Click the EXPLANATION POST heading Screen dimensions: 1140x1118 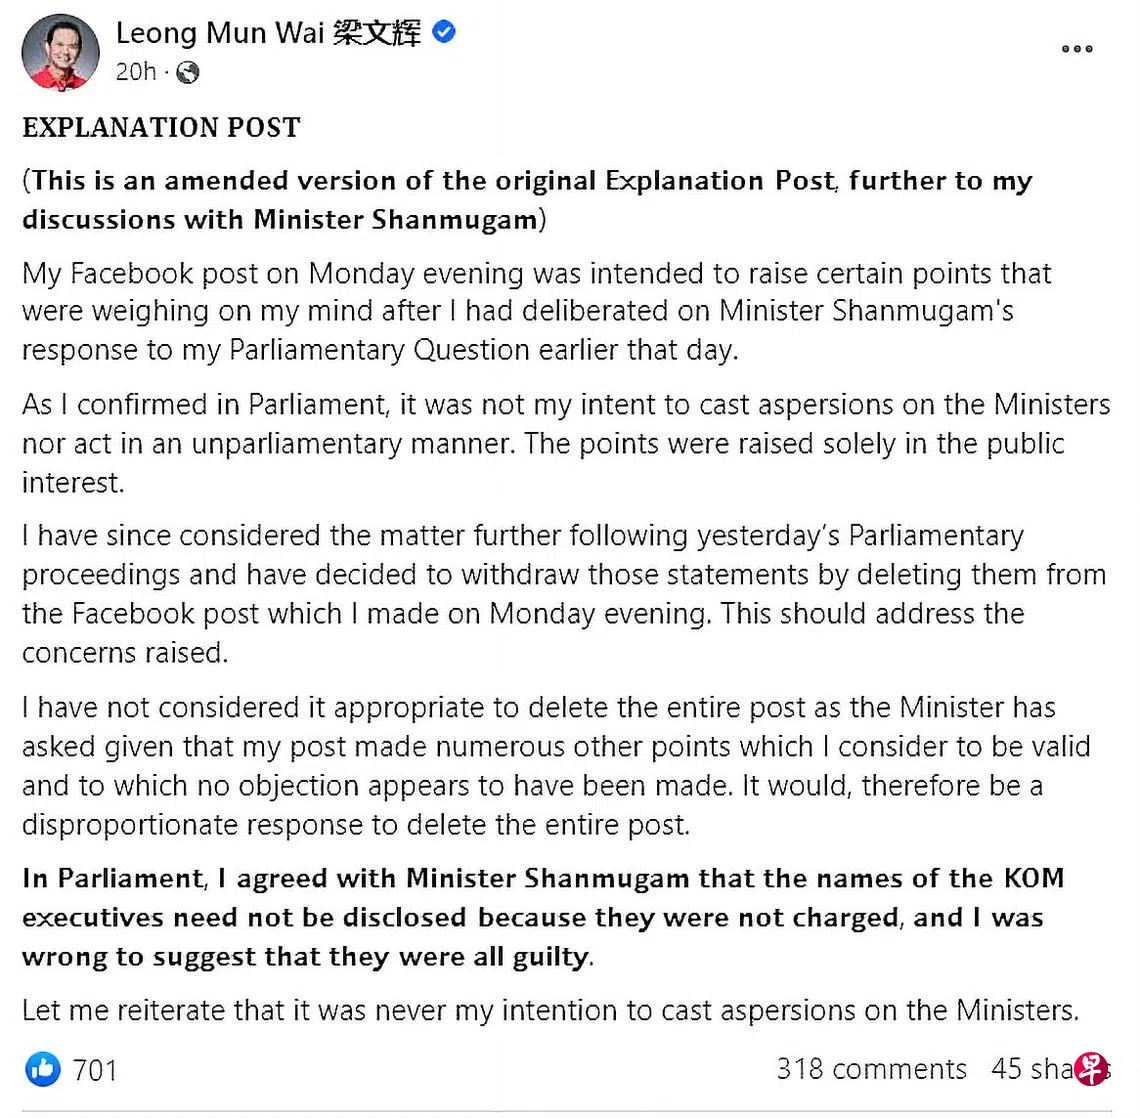click(x=161, y=128)
